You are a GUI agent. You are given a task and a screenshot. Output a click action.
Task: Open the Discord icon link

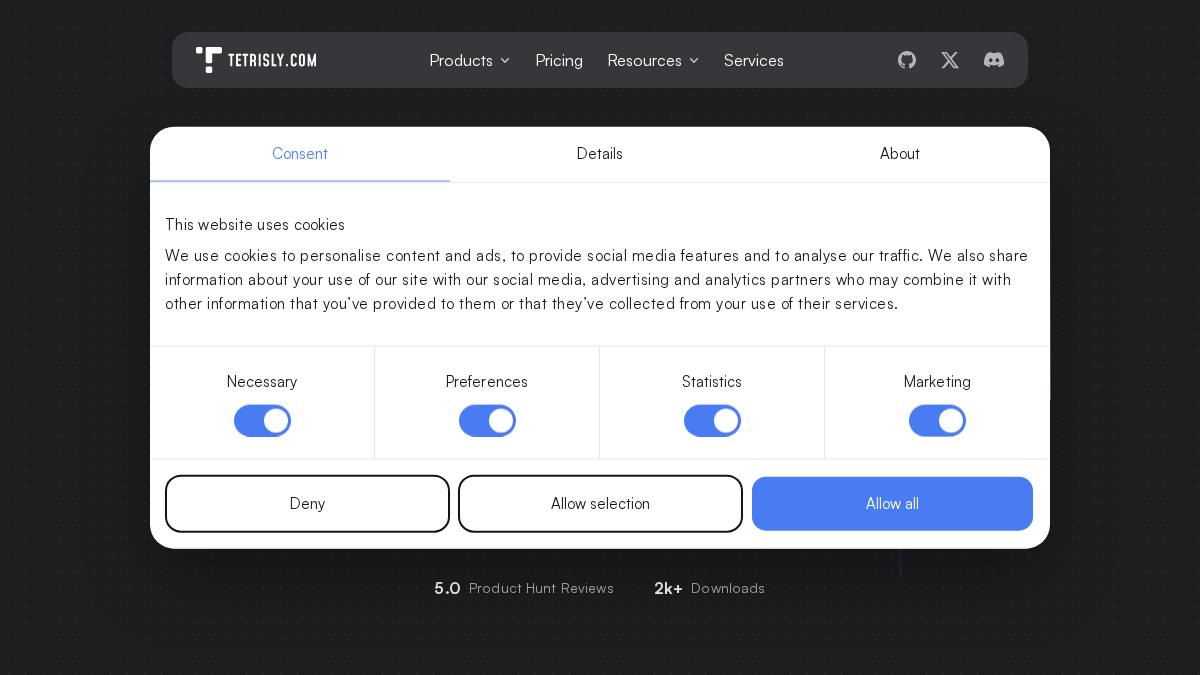[994, 60]
